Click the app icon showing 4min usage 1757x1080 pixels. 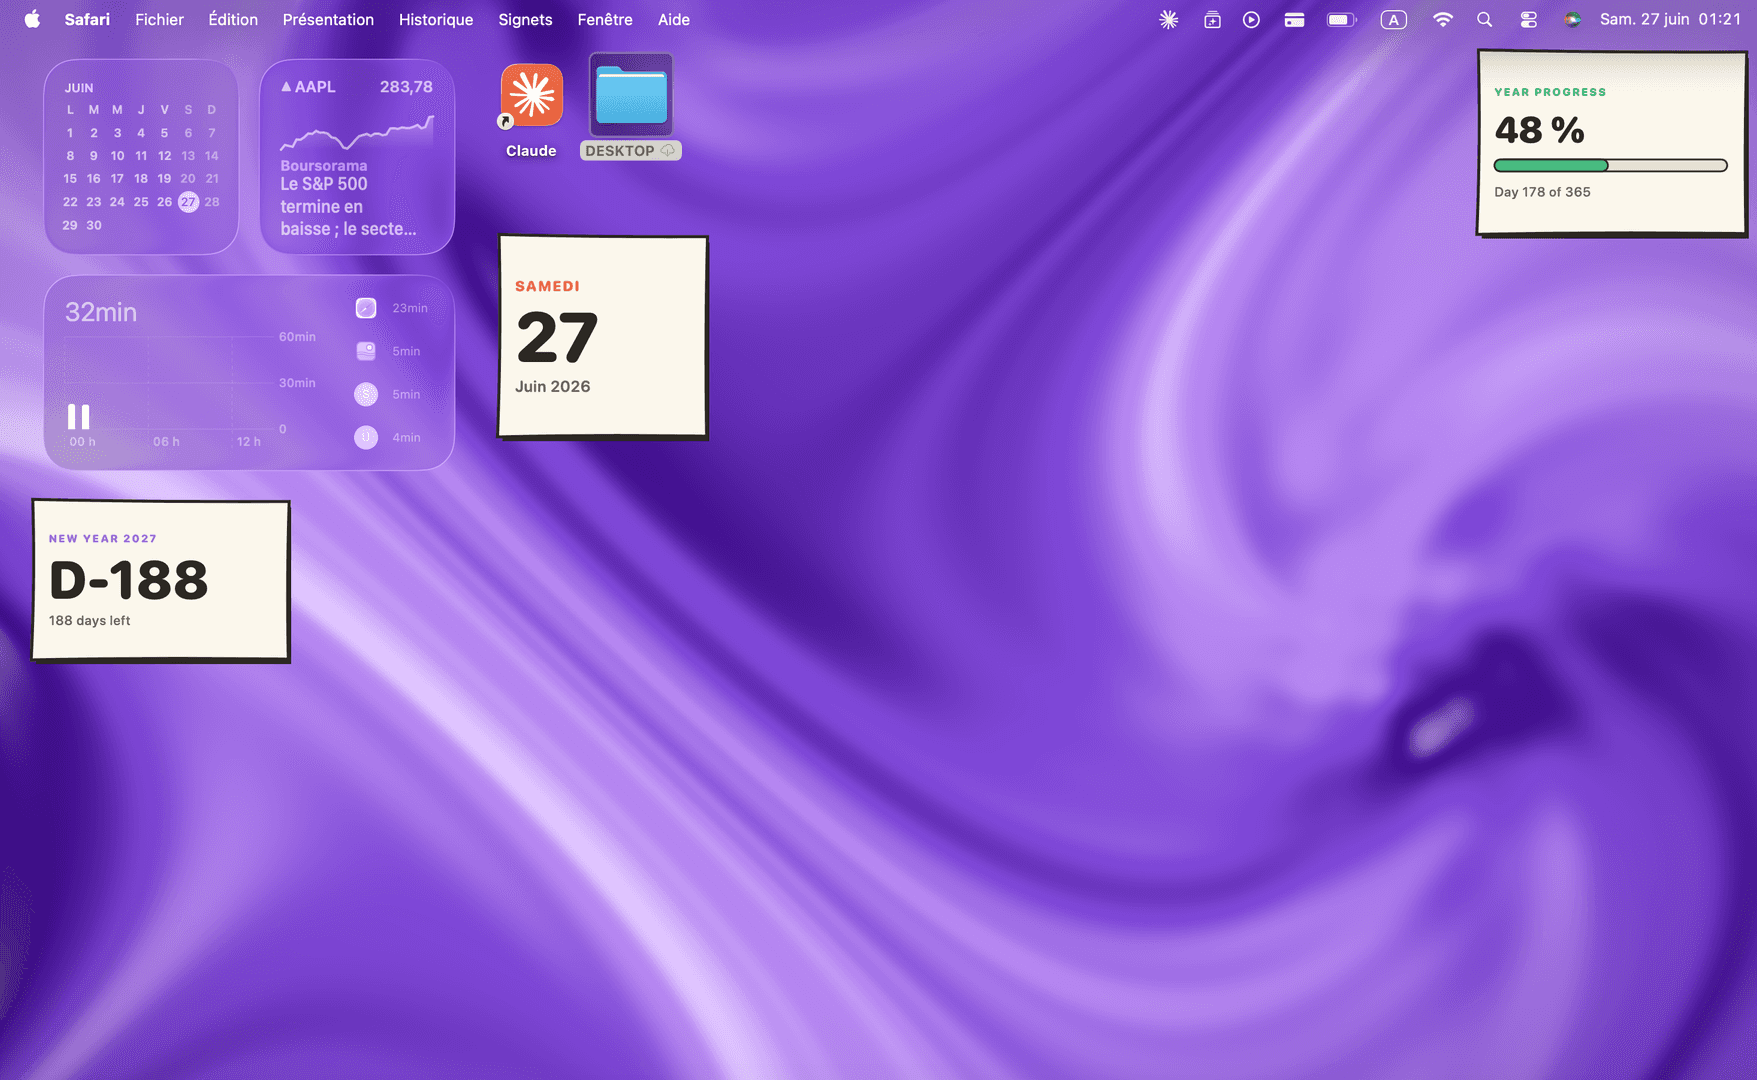click(x=366, y=437)
